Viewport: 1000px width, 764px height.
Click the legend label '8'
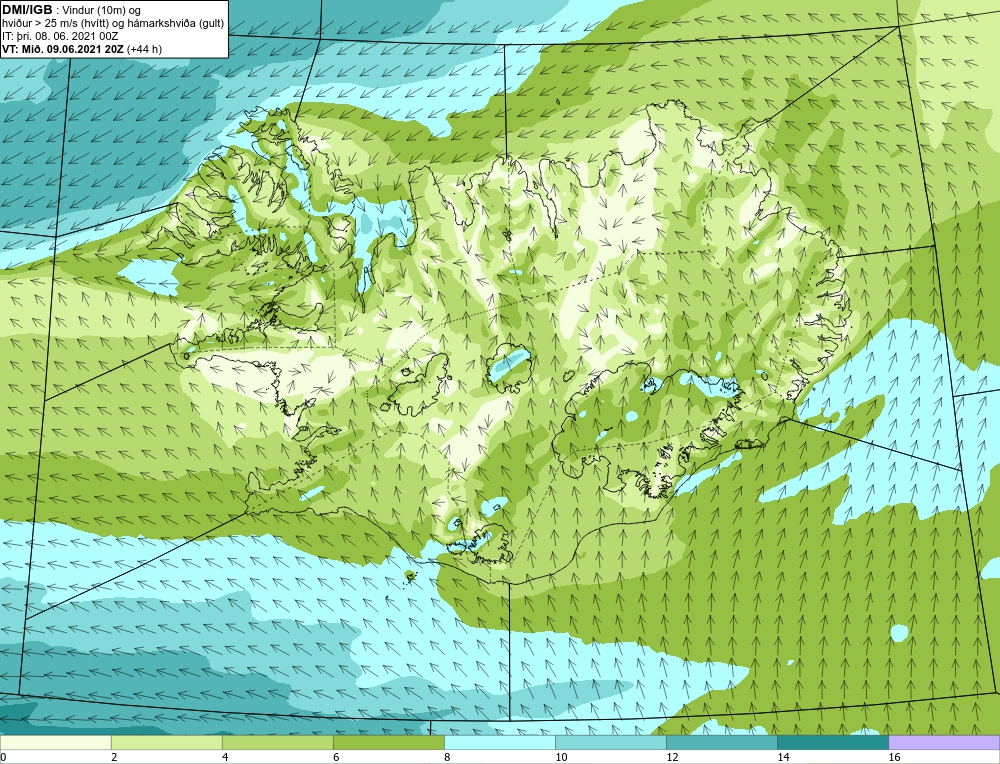447,757
